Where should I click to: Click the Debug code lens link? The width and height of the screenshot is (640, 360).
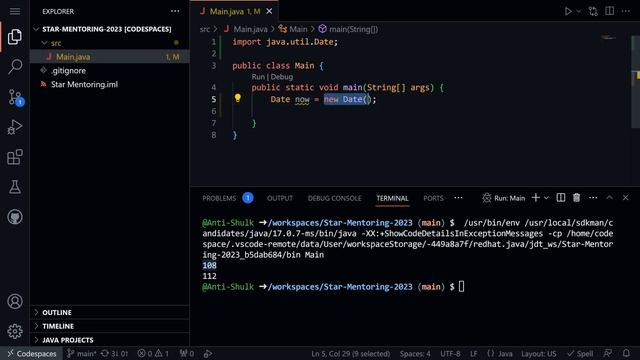point(282,77)
